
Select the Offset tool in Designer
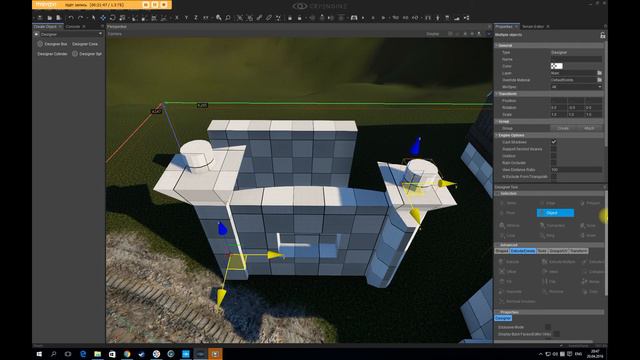tap(508, 271)
